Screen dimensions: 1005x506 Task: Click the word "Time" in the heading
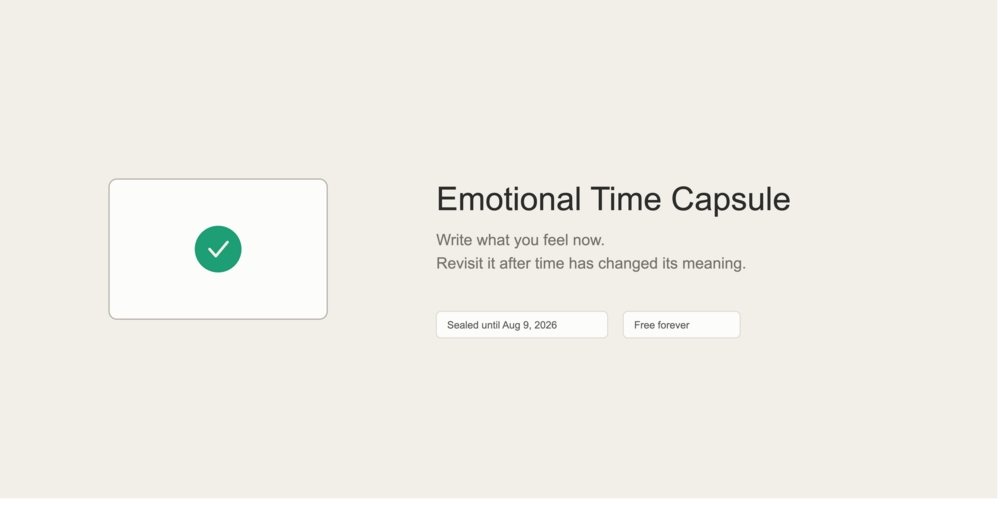click(626, 199)
